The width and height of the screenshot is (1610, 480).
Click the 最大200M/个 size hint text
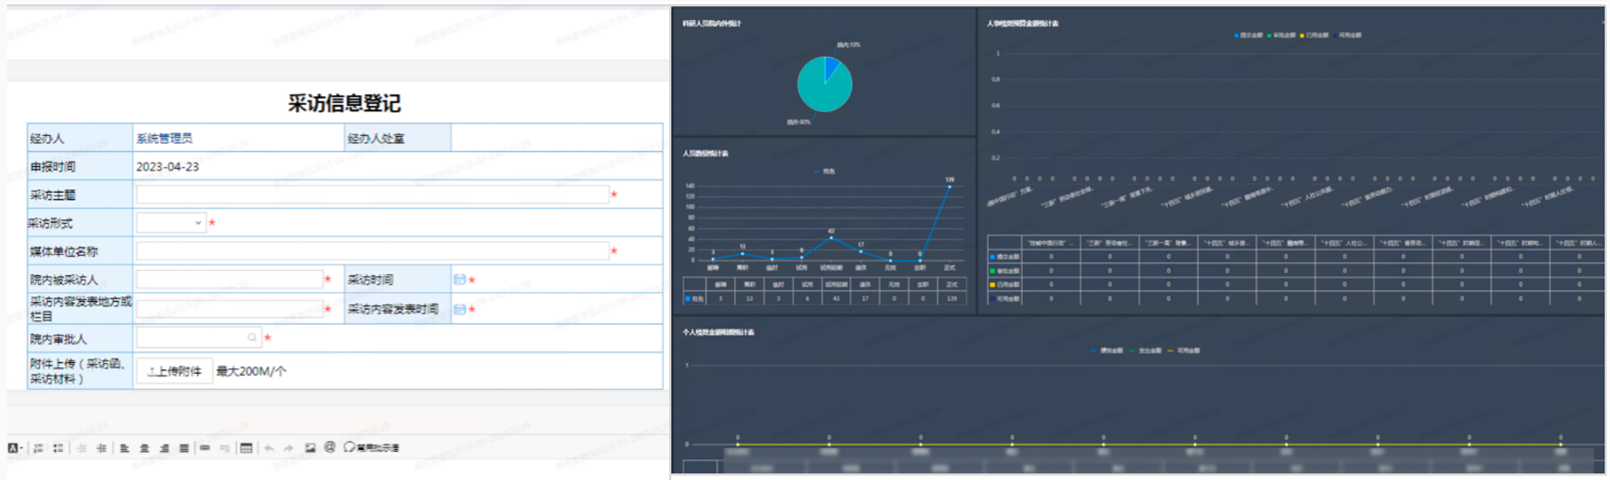(x=251, y=371)
